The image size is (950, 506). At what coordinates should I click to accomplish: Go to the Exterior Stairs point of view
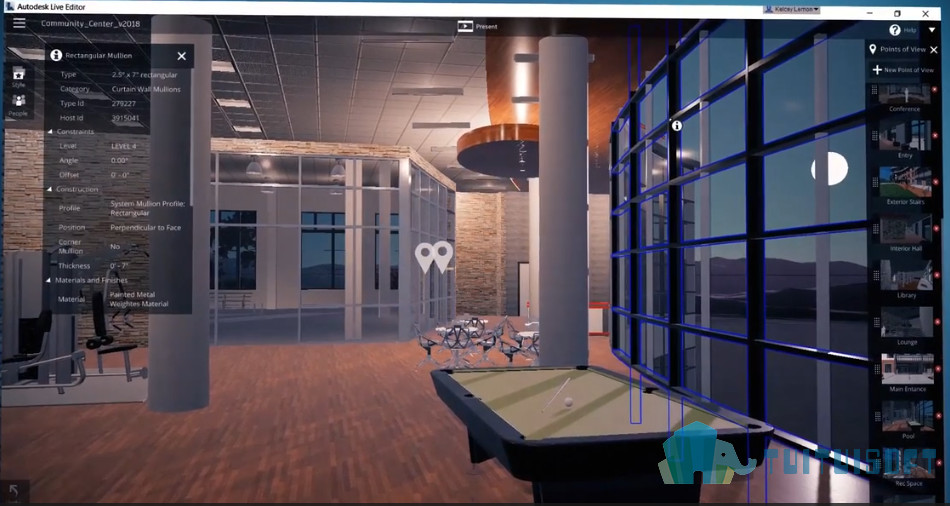tap(905, 182)
